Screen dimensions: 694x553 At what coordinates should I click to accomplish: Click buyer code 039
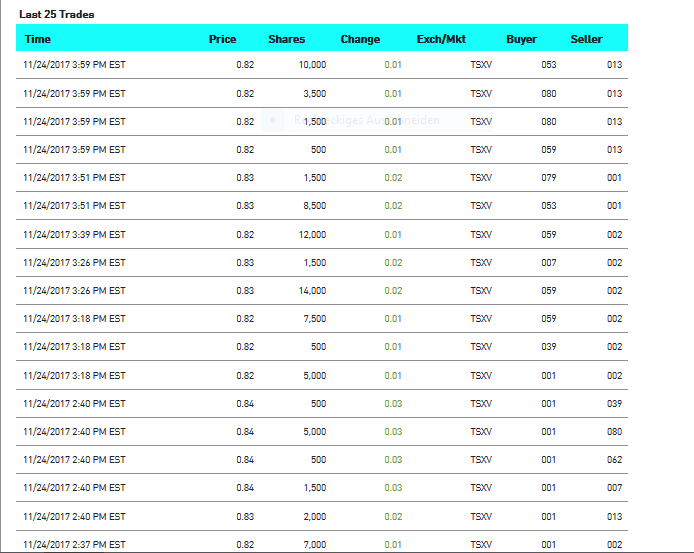(x=549, y=347)
